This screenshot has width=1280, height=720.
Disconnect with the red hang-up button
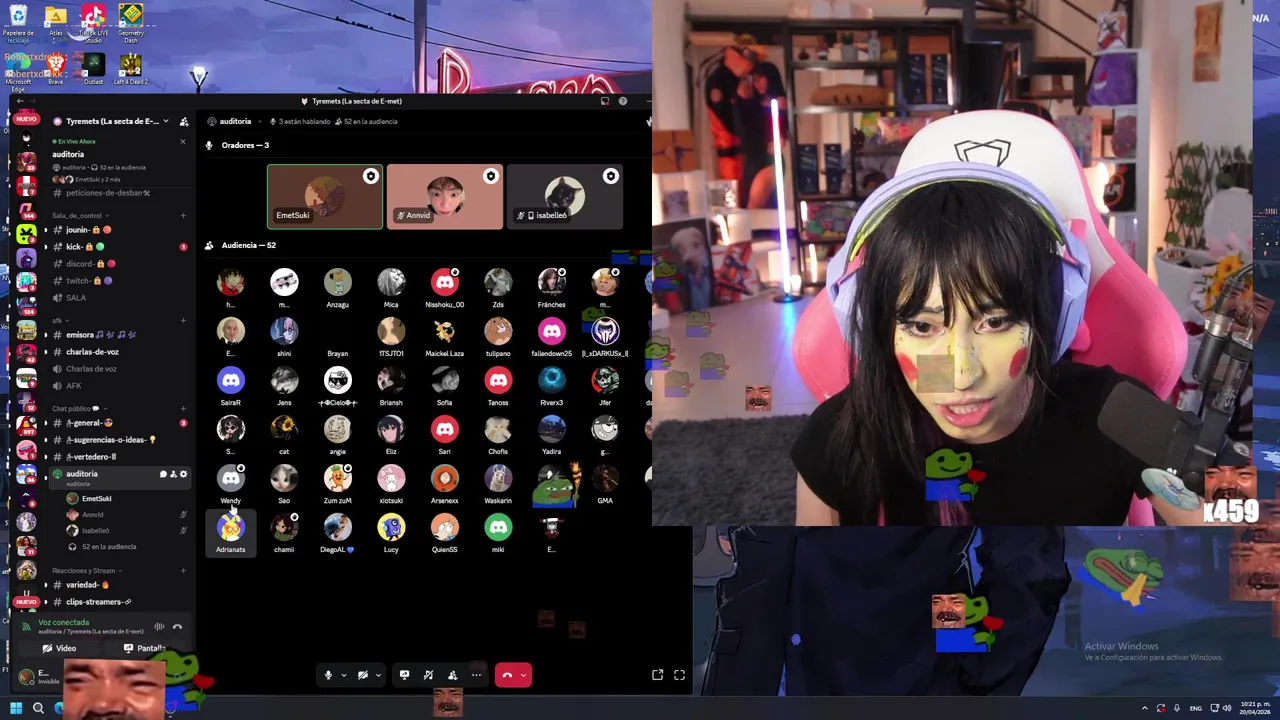507,675
